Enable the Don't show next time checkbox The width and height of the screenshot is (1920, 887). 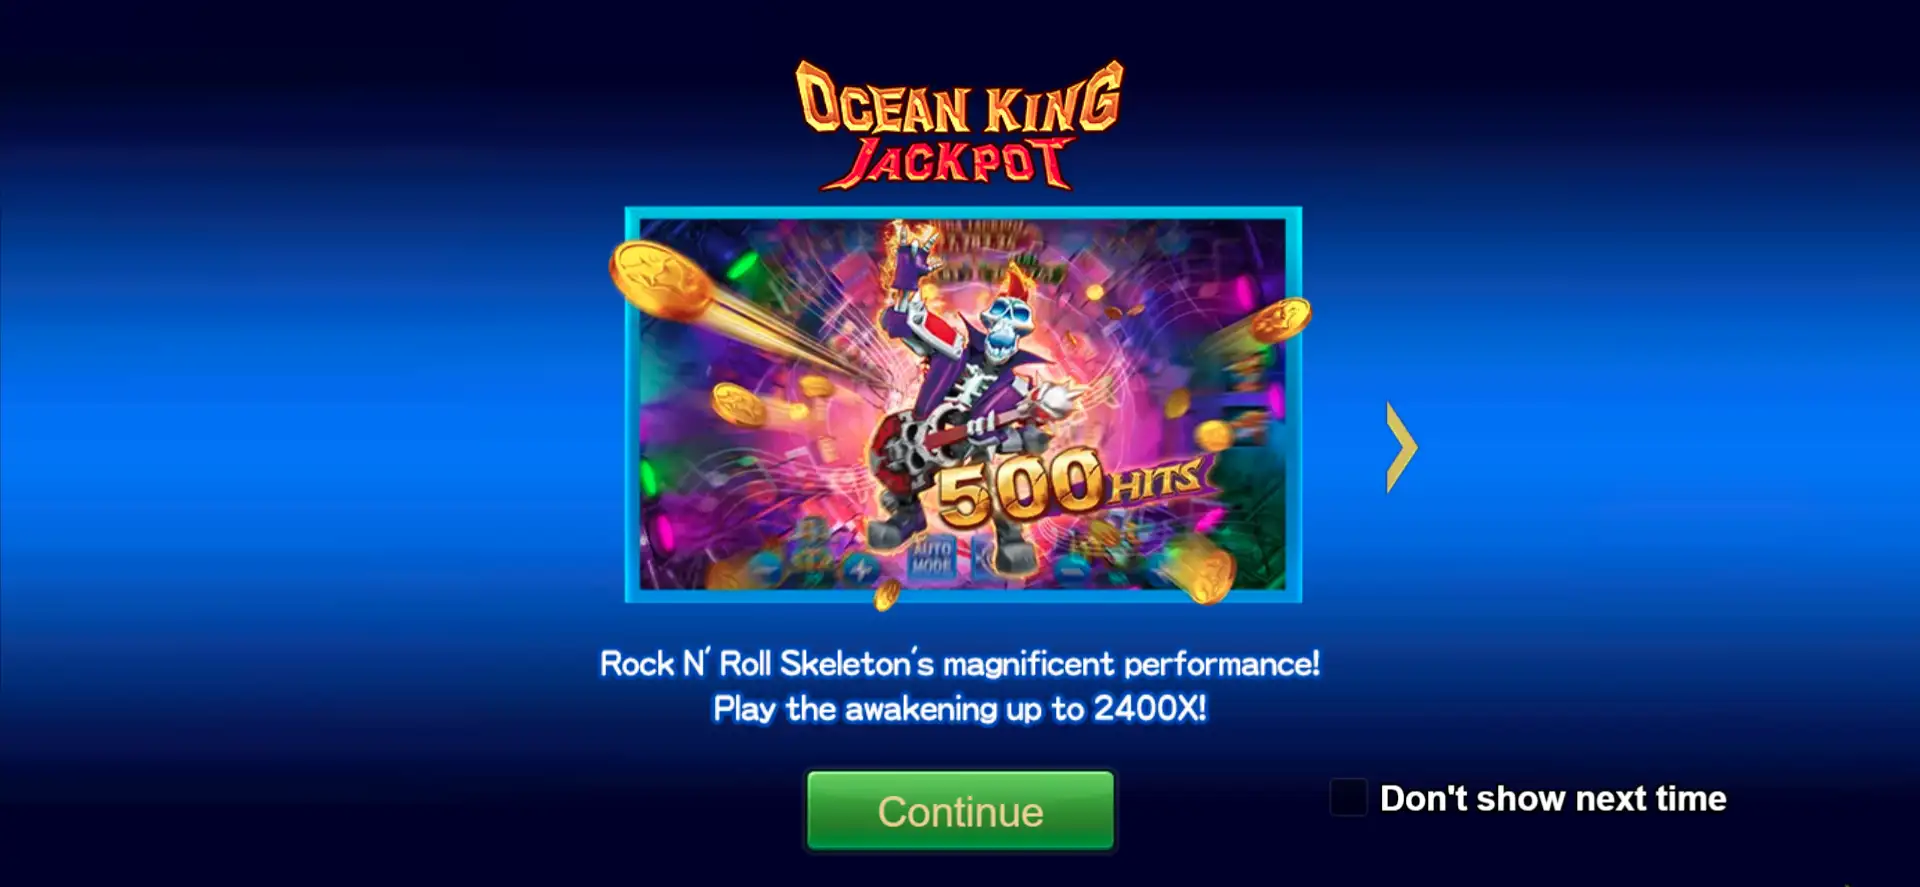1348,798
